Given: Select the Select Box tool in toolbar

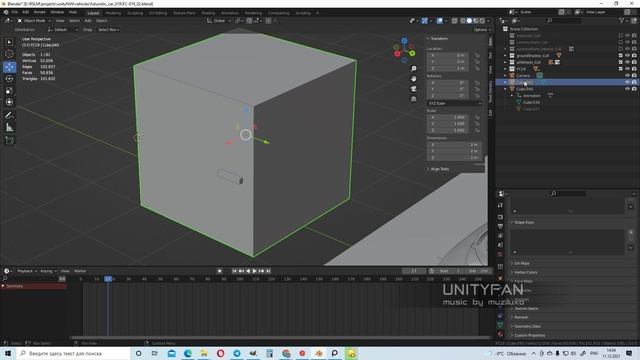Looking at the screenshot, I should pyautogui.click(x=9, y=42).
